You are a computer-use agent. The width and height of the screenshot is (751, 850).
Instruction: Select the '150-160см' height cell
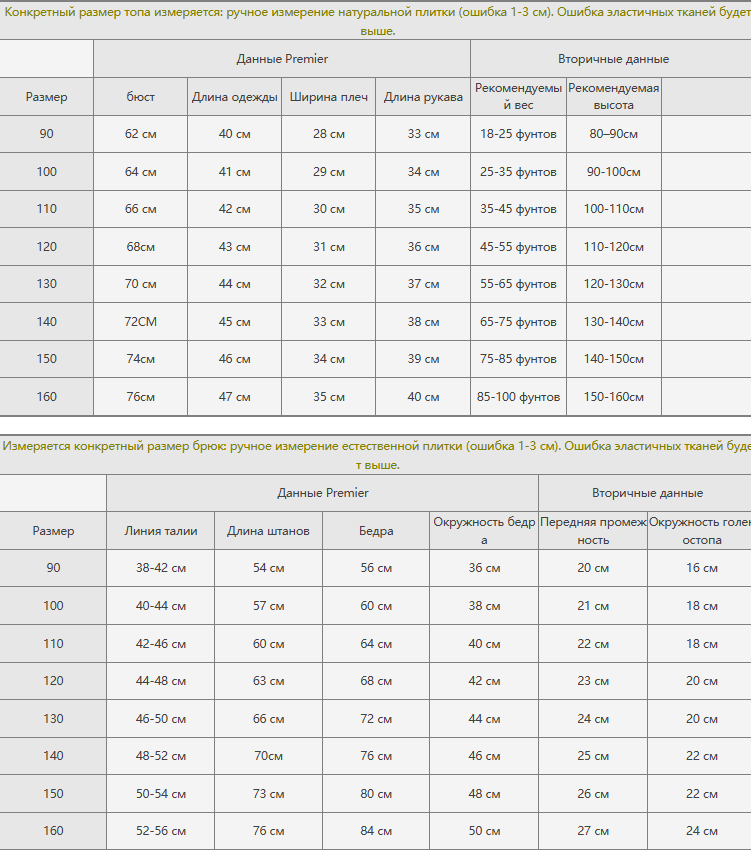[x=614, y=397]
